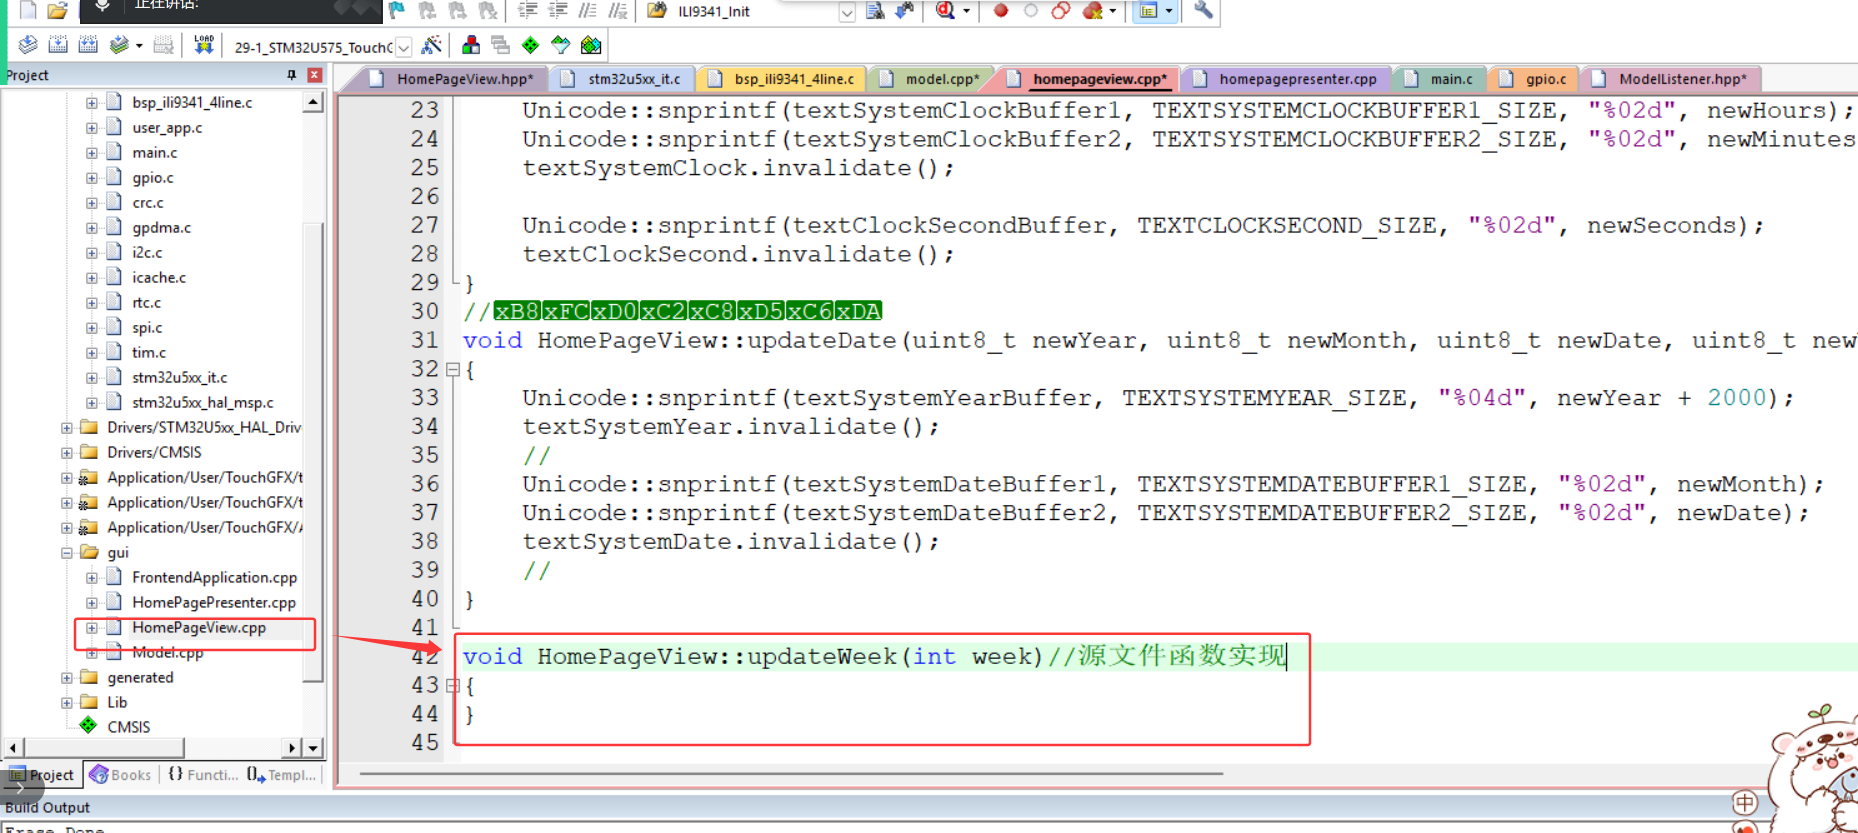Collapse the updateDate function at line 32
The image size is (1858, 833).
pyautogui.click(x=452, y=369)
